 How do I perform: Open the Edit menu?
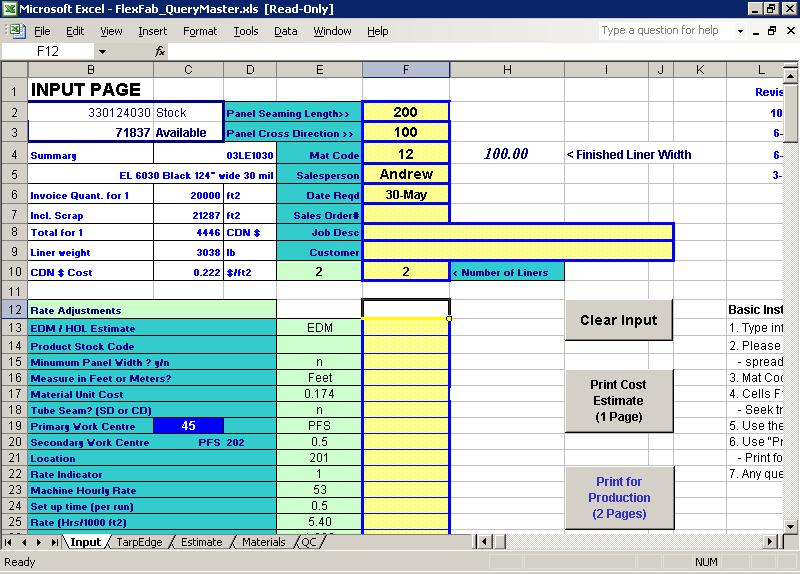75,31
